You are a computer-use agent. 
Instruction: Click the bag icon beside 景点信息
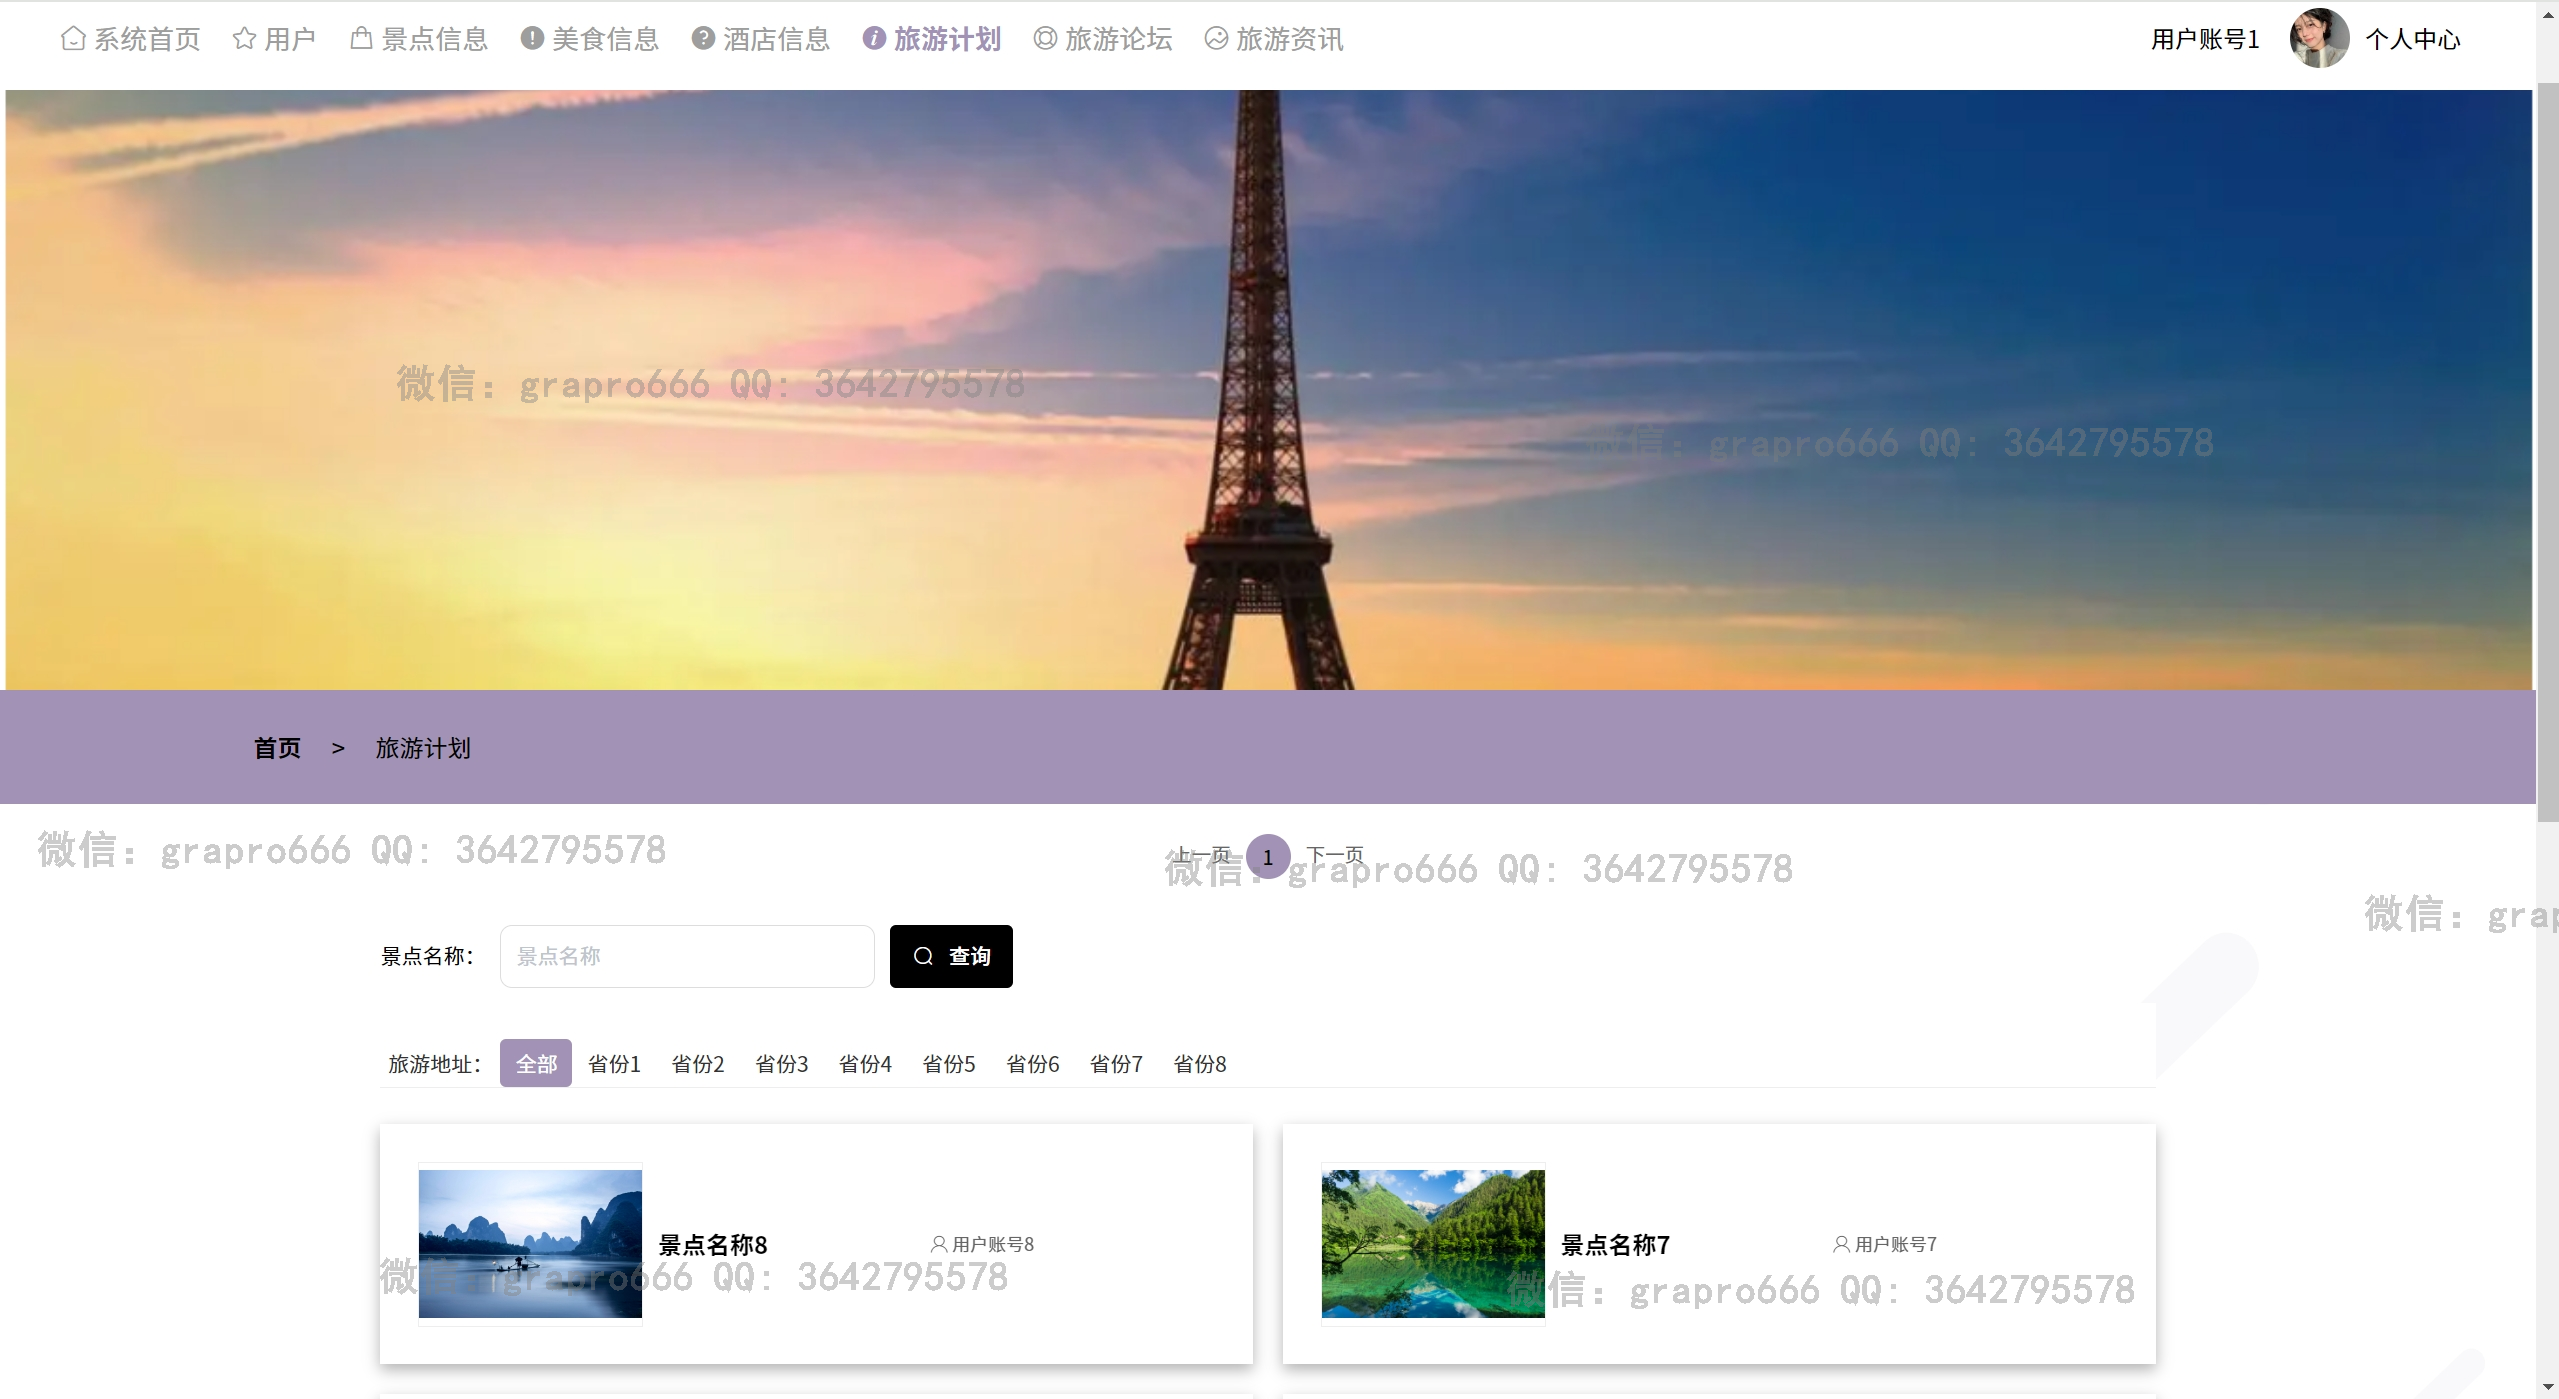pos(361,39)
